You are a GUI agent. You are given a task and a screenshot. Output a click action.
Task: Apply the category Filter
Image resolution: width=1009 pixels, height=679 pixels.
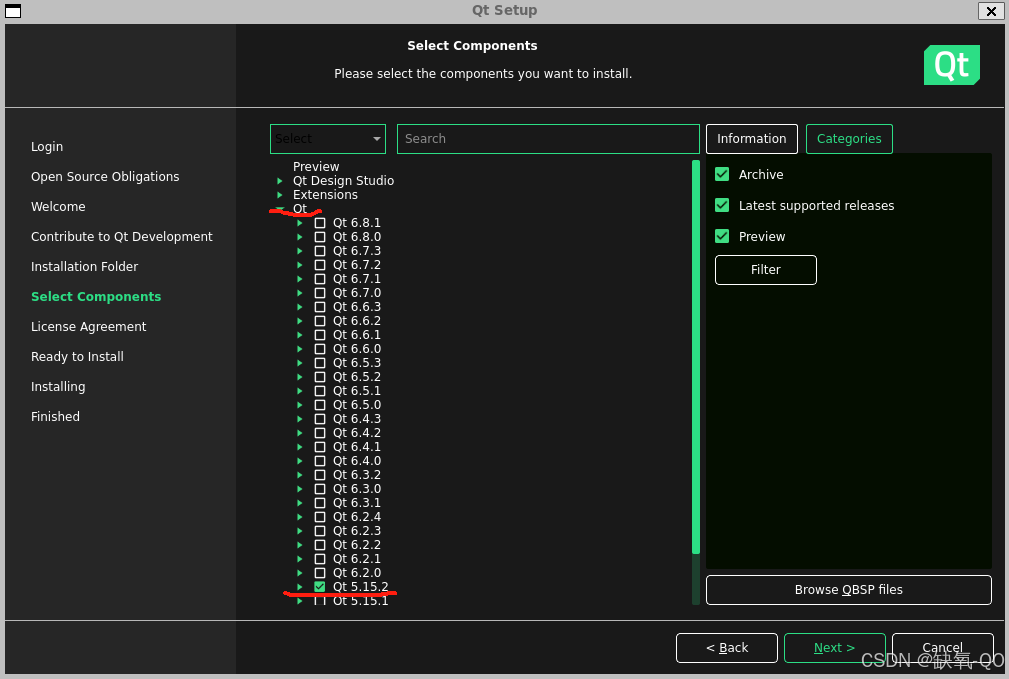pos(765,270)
